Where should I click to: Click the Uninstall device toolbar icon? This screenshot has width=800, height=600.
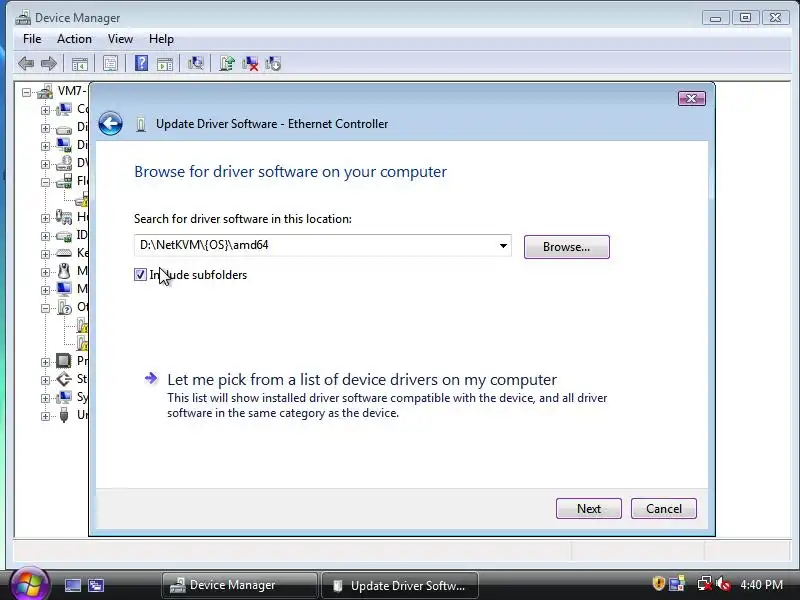[273, 64]
